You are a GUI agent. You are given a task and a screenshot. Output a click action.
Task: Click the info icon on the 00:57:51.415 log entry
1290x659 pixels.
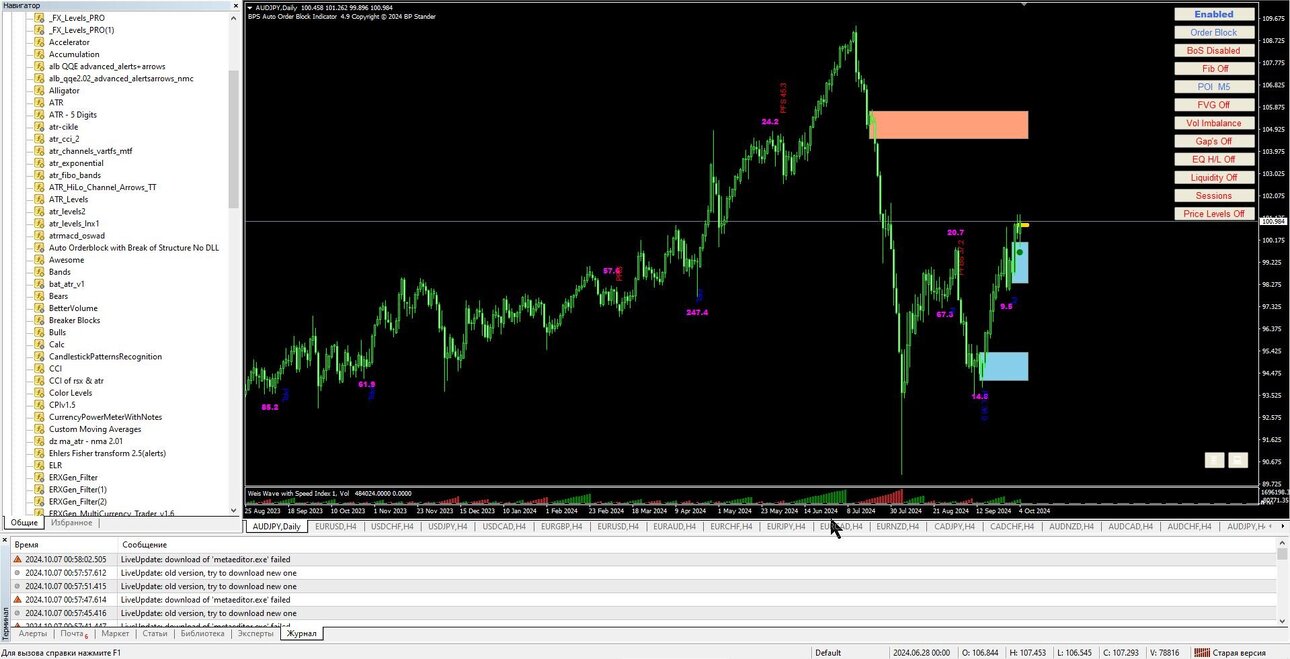pyautogui.click(x=18, y=586)
